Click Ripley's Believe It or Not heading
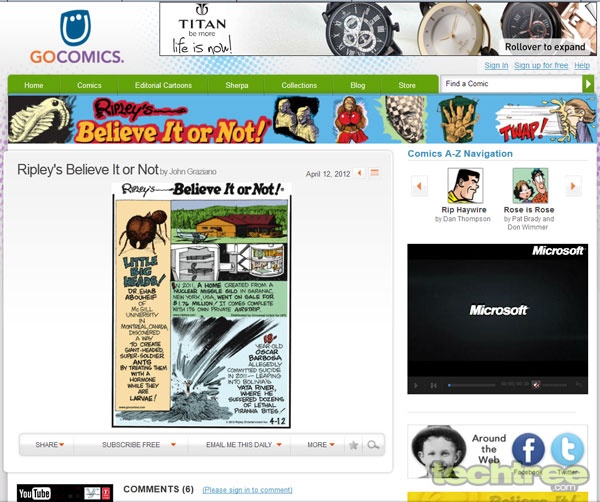Screen dimensions: 600x502 click(88, 170)
